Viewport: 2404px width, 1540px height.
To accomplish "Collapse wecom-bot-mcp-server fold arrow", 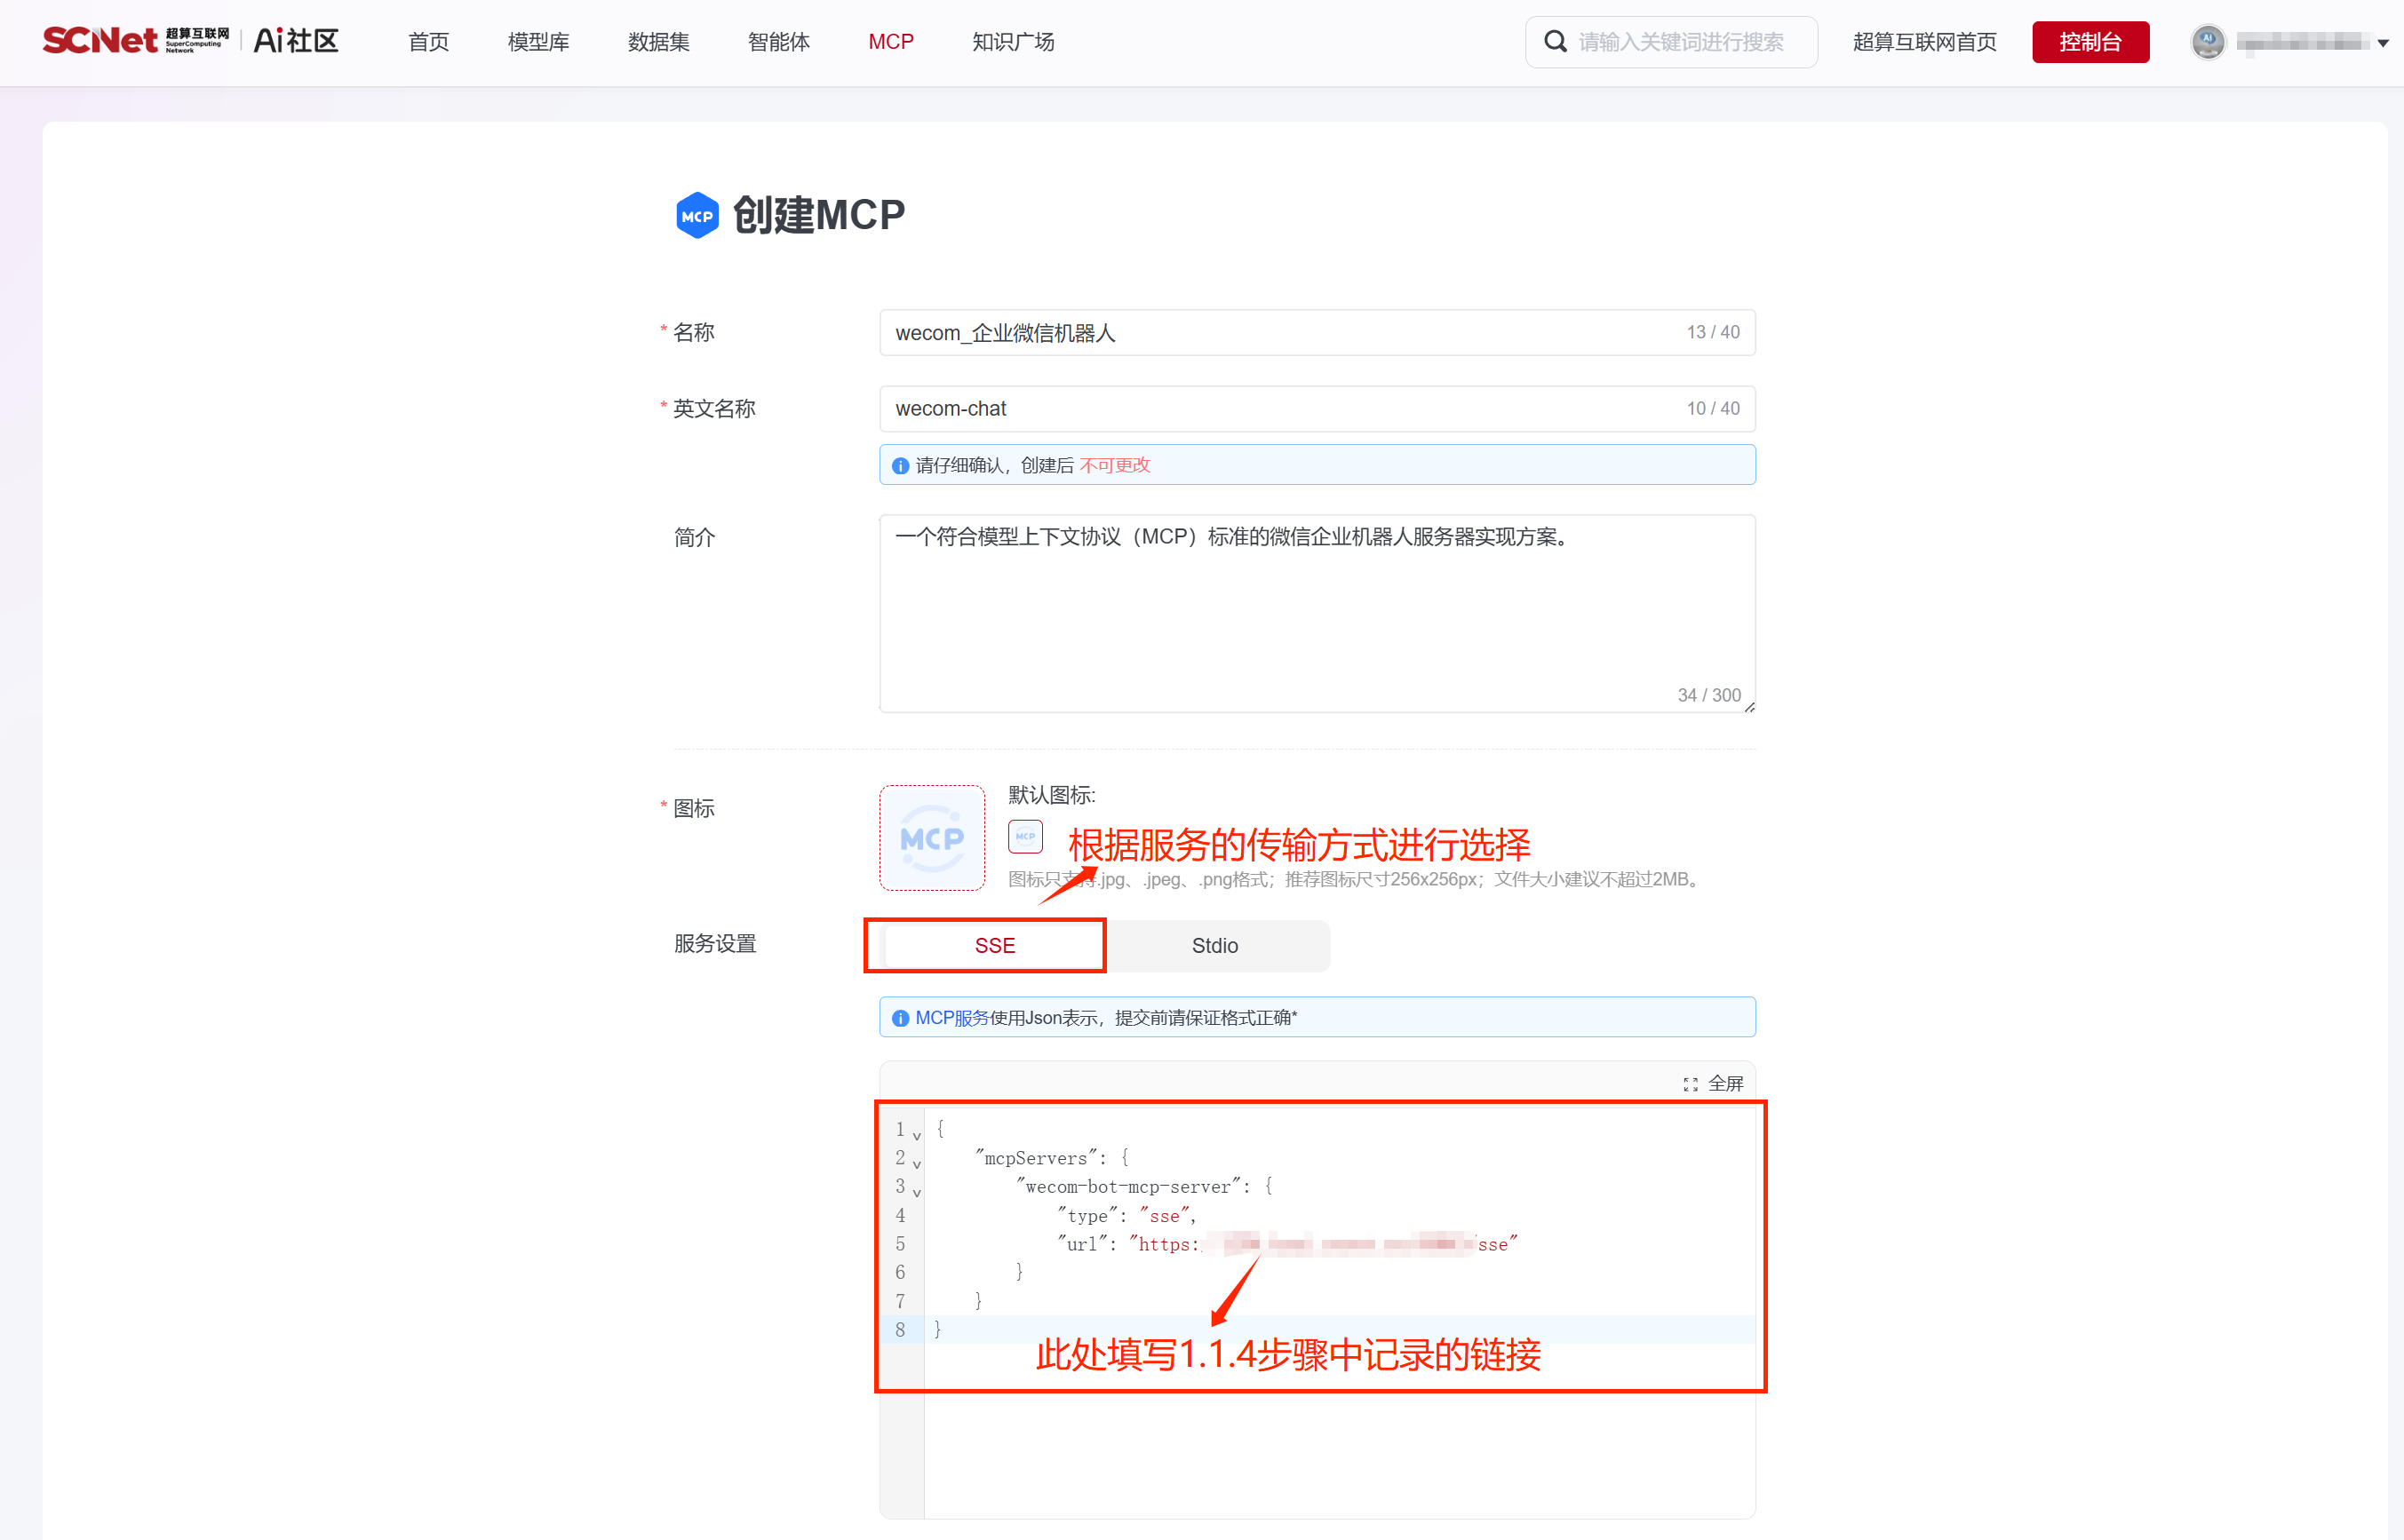I will [917, 1192].
